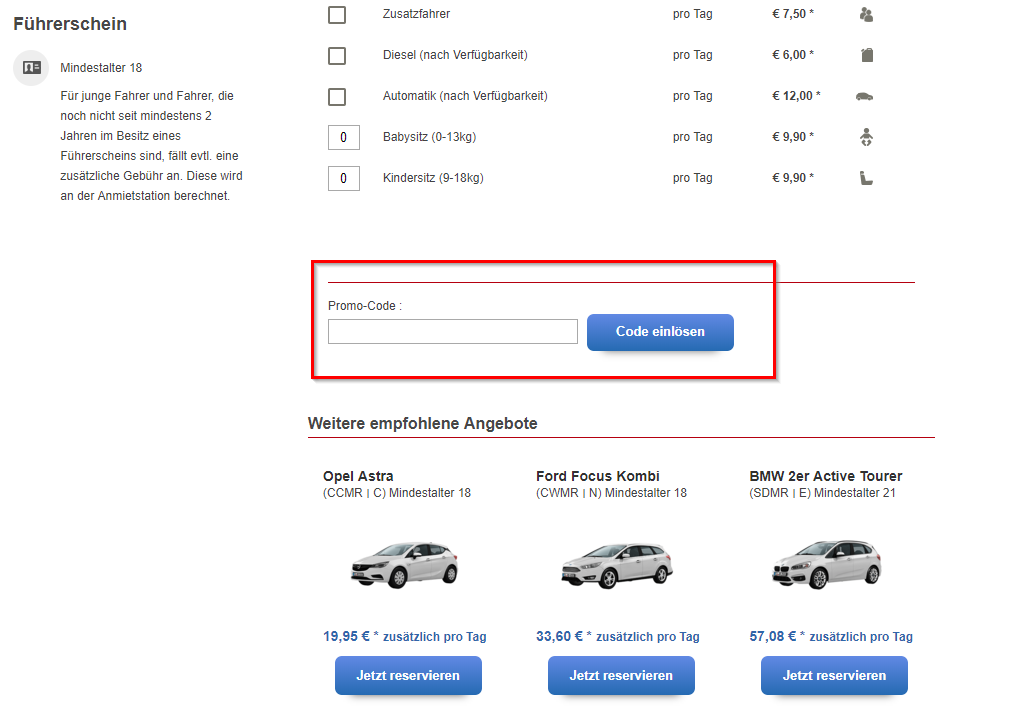Click the BMW 2er Active Tourer title
Screen dimensions: 1014x719
coord(826,476)
